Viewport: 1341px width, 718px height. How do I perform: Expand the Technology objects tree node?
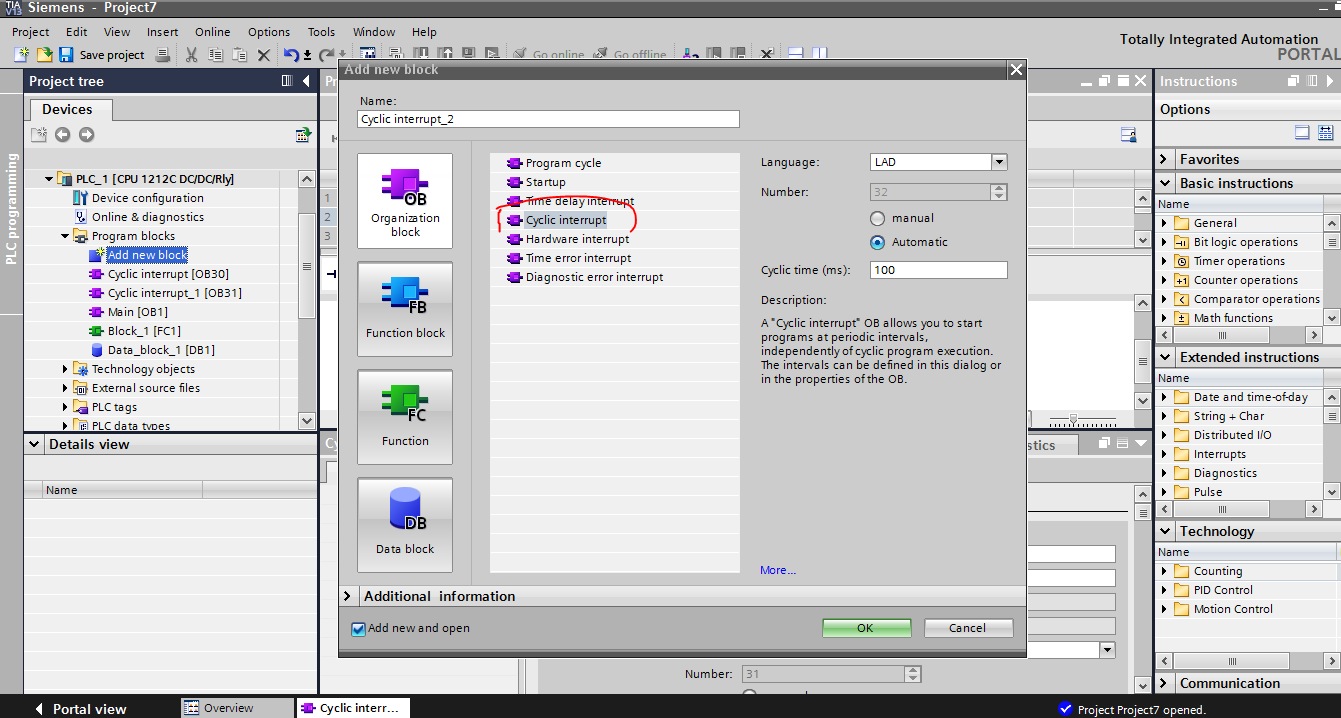coord(66,369)
